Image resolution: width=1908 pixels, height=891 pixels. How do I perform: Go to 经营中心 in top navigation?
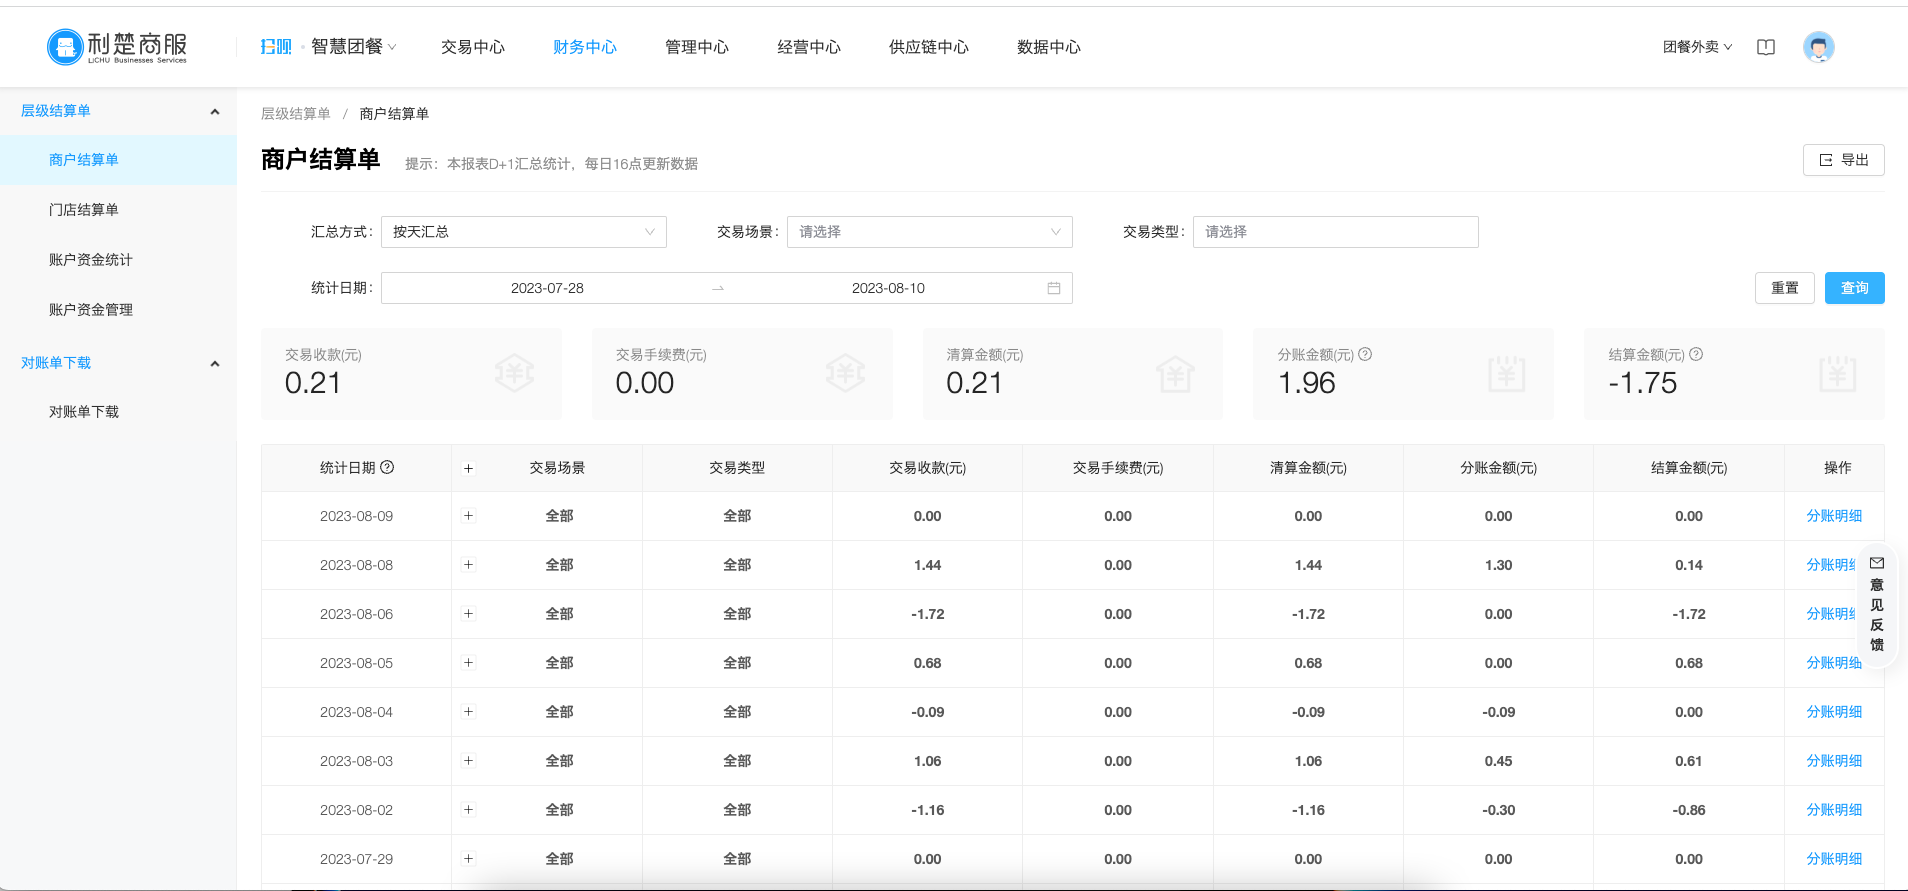(809, 47)
